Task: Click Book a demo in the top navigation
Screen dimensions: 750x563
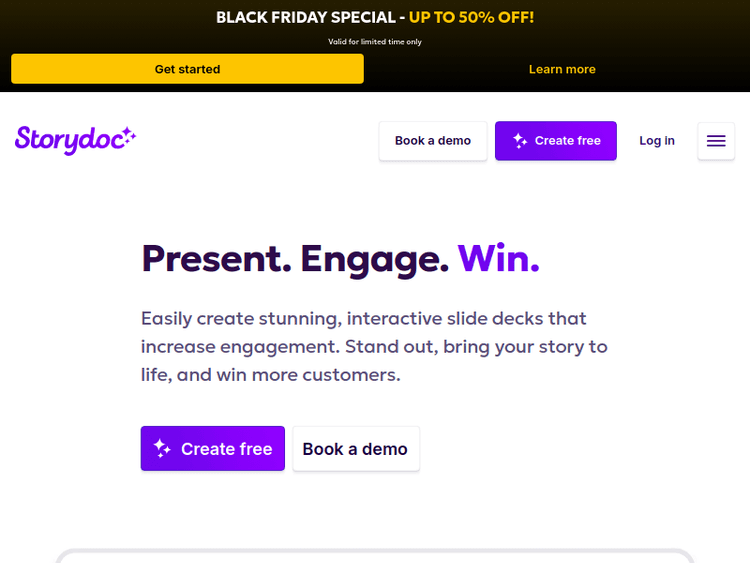Action: [x=432, y=141]
